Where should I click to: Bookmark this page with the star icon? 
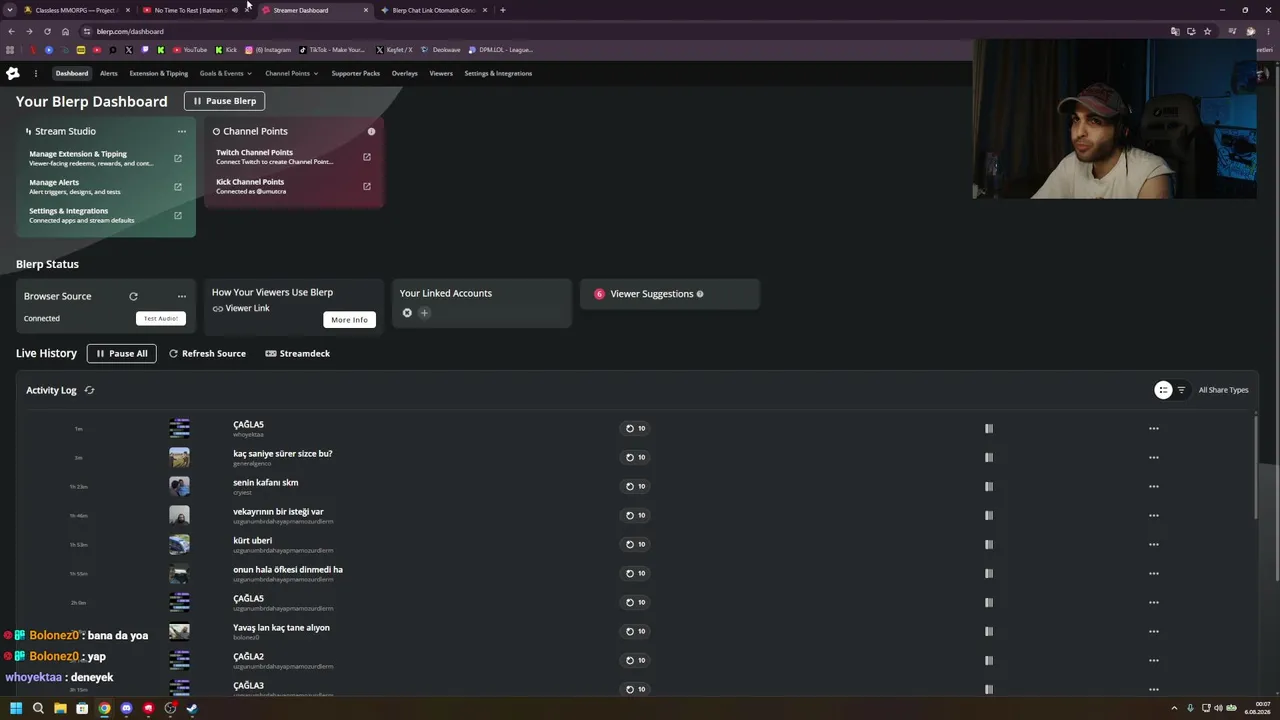coord(1207,31)
